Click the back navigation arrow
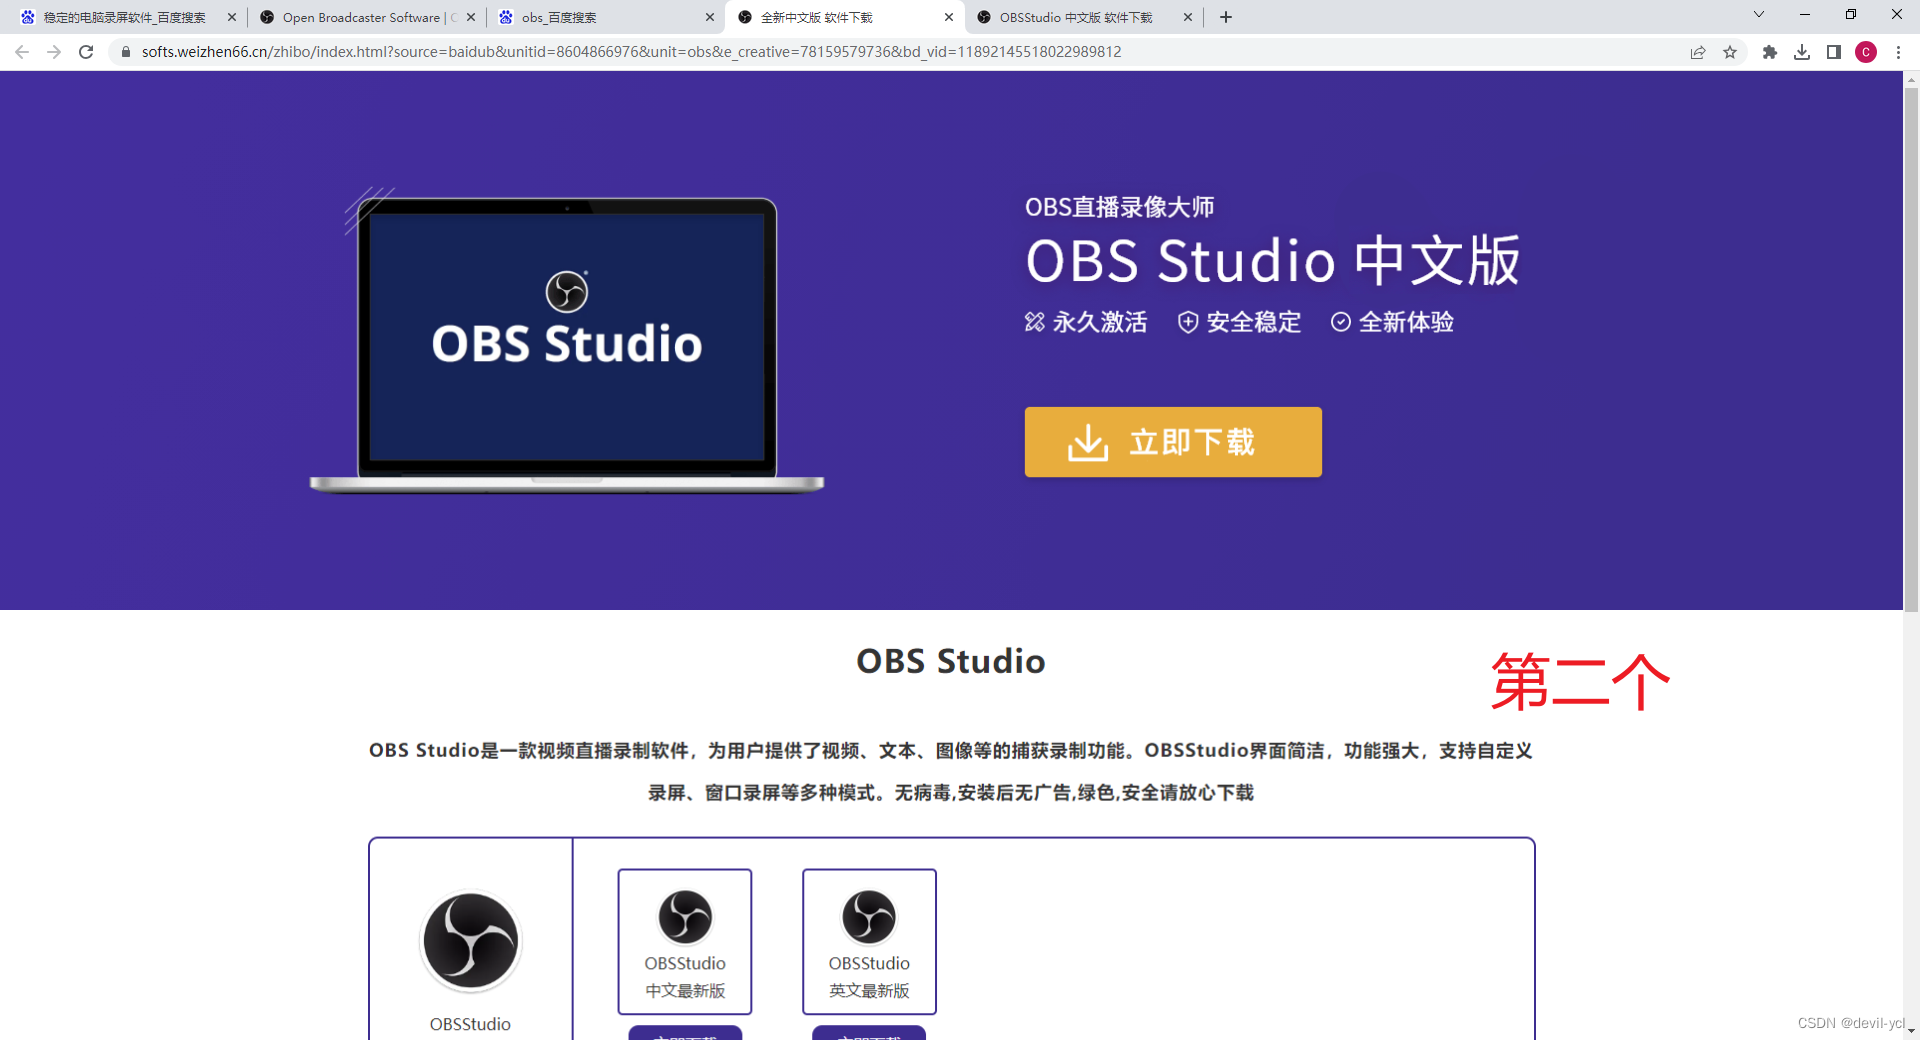This screenshot has height=1040, width=1920. pos(22,52)
